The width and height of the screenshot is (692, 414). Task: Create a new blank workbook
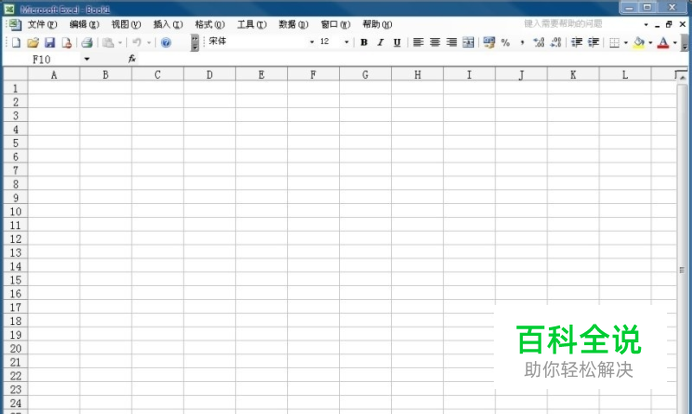tap(16, 42)
